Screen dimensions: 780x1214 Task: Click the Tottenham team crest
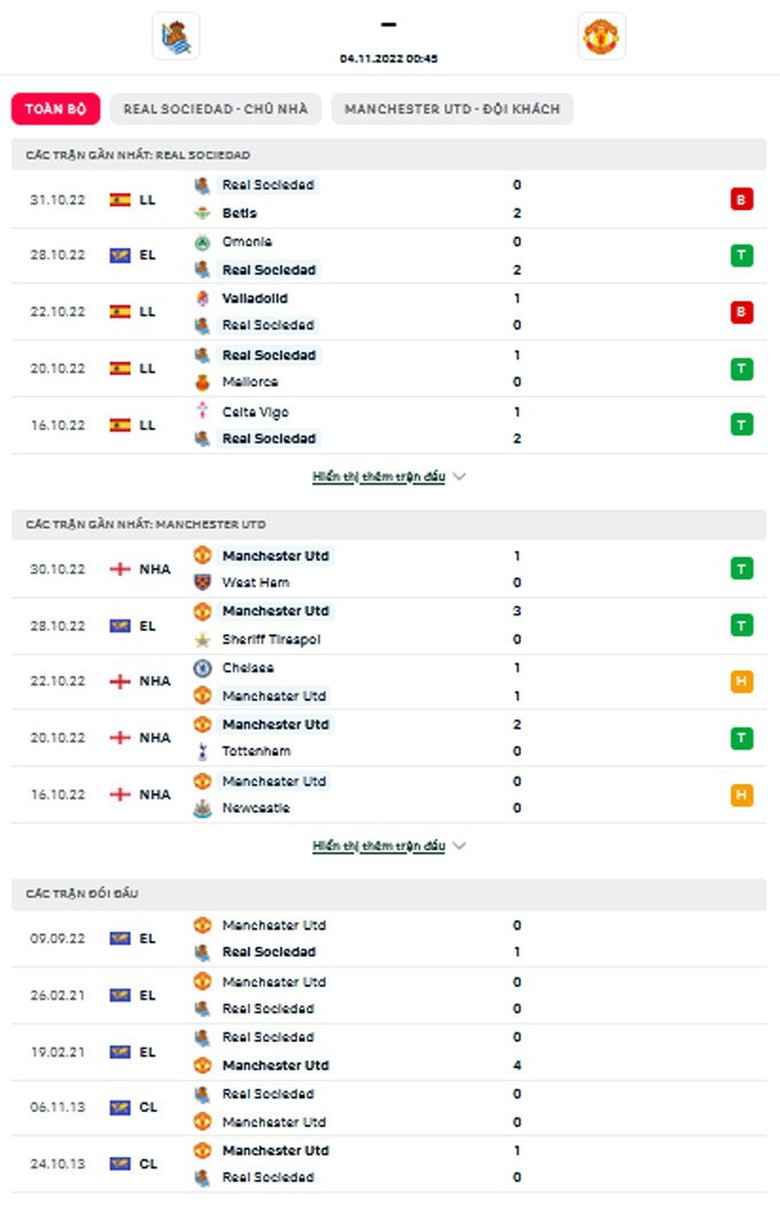coord(202,751)
